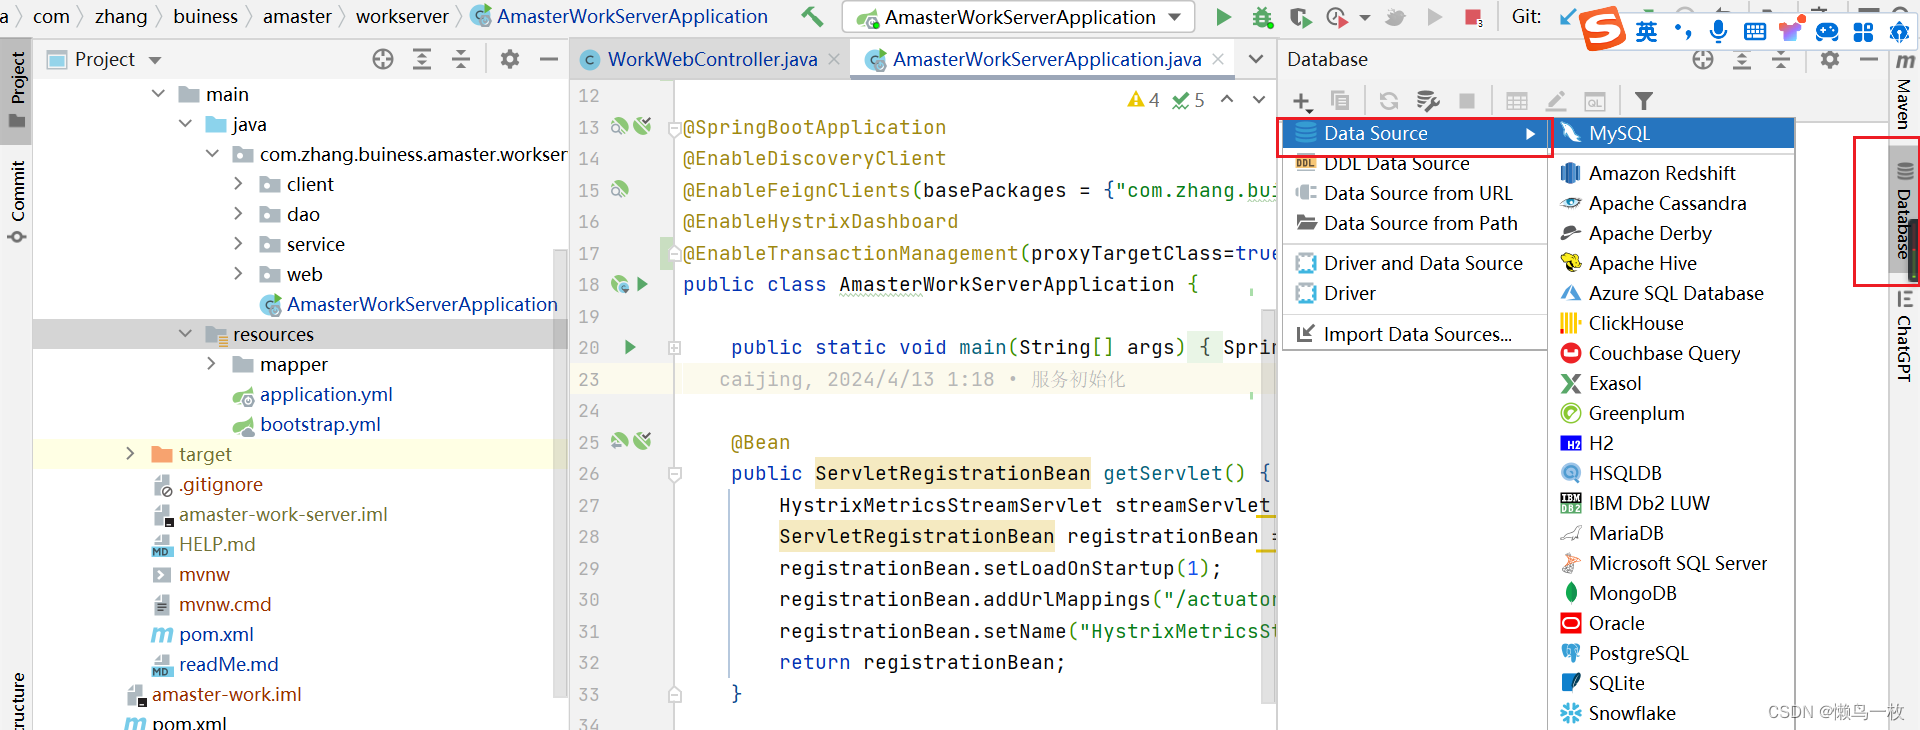Open query console icon in Database toolbar
This screenshot has width=1920, height=730.
pyautogui.click(x=1595, y=101)
